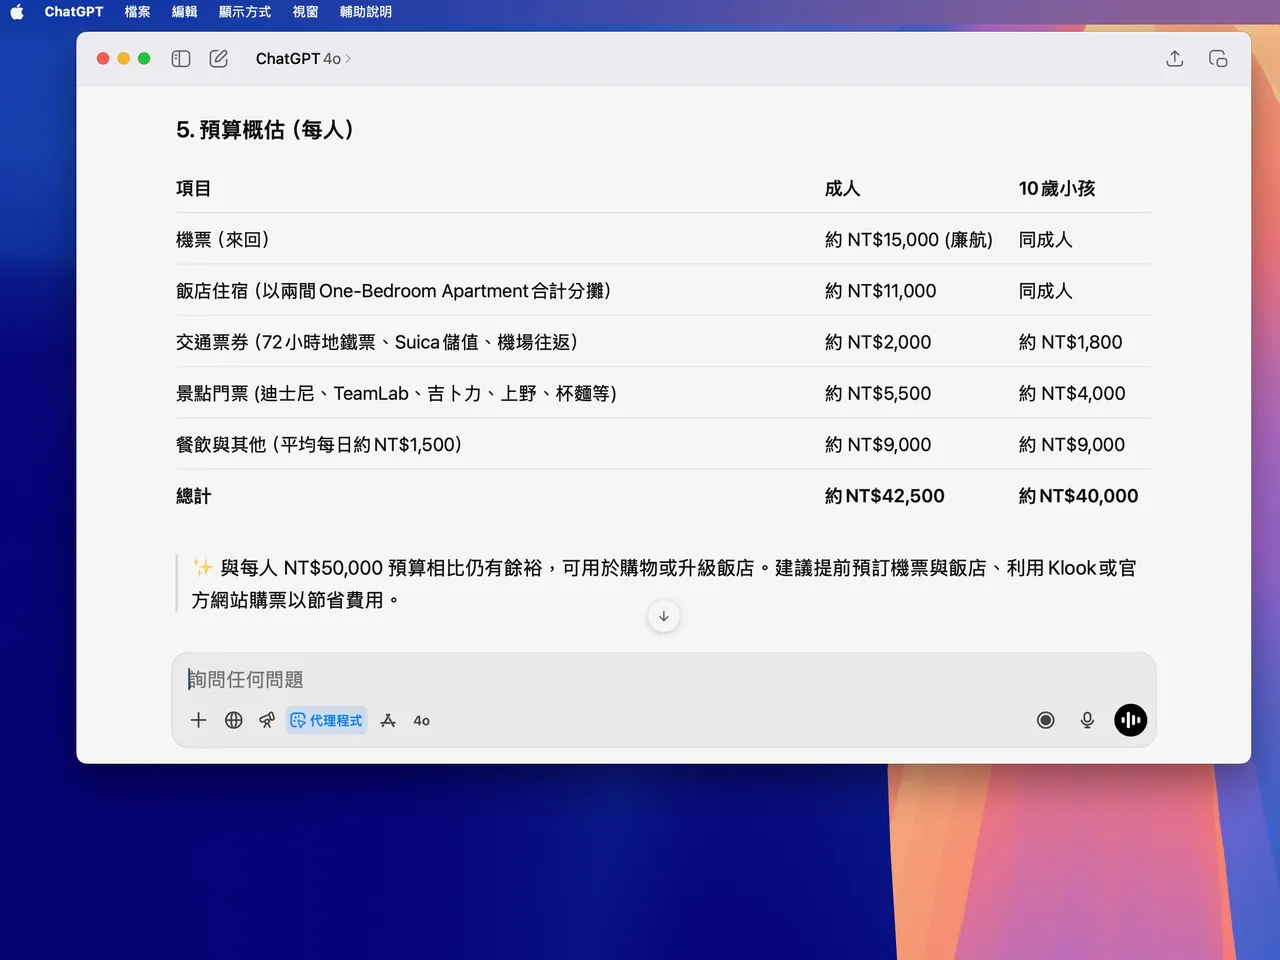Click the 景點門票 row label
Viewport: 1280px width, 960px height.
click(397, 394)
